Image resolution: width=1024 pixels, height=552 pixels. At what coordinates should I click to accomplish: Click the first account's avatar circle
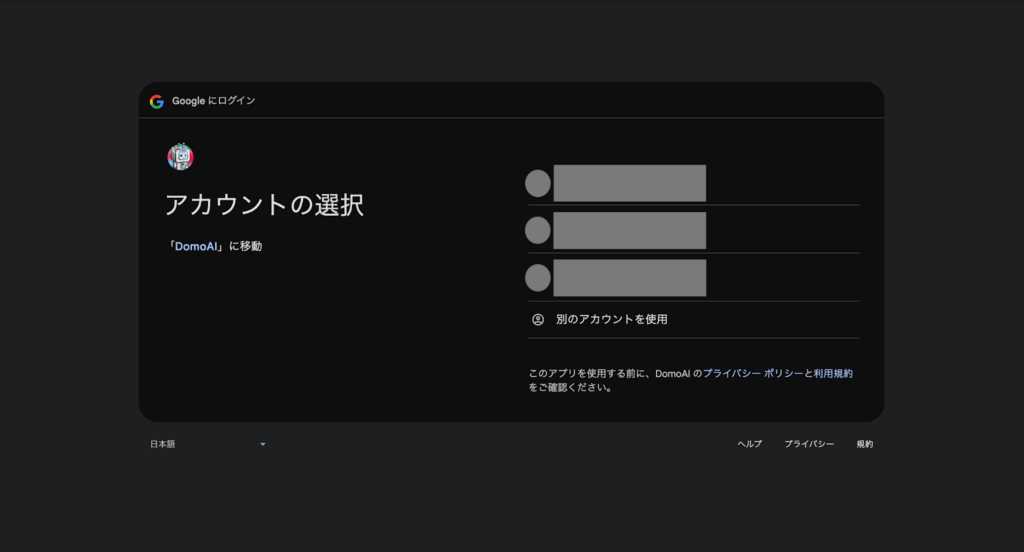pos(538,183)
